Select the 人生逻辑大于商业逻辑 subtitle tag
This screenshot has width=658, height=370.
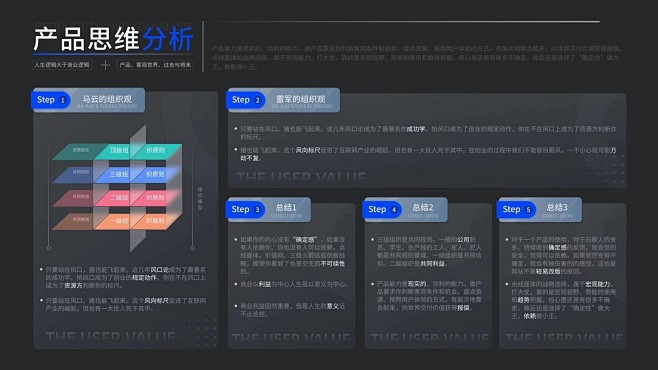(x=62, y=65)
